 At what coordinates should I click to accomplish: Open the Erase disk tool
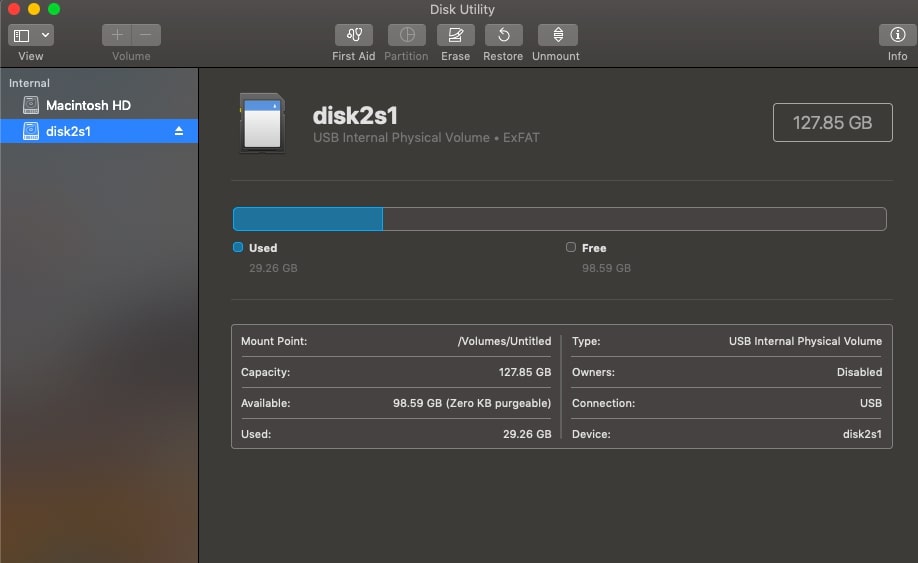pos(455,35)
